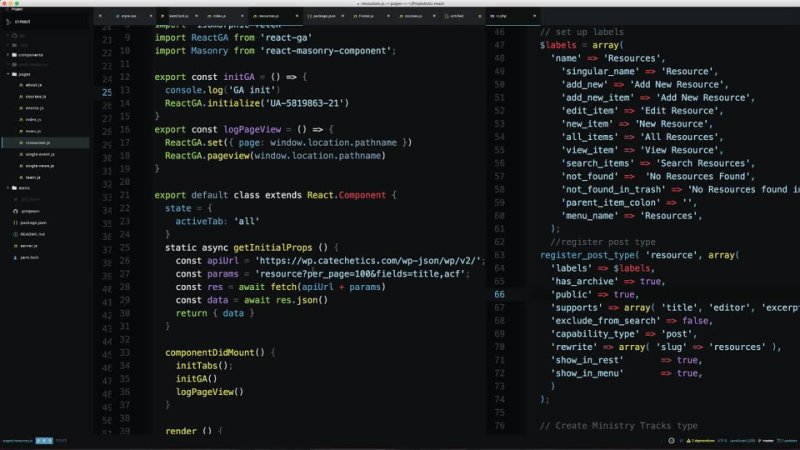Image resolution: width=800 pixels, height=450 pixels.
Task: Click line number 25 in the left gutter
Action: pyautogui.click(x=106, y=92)
